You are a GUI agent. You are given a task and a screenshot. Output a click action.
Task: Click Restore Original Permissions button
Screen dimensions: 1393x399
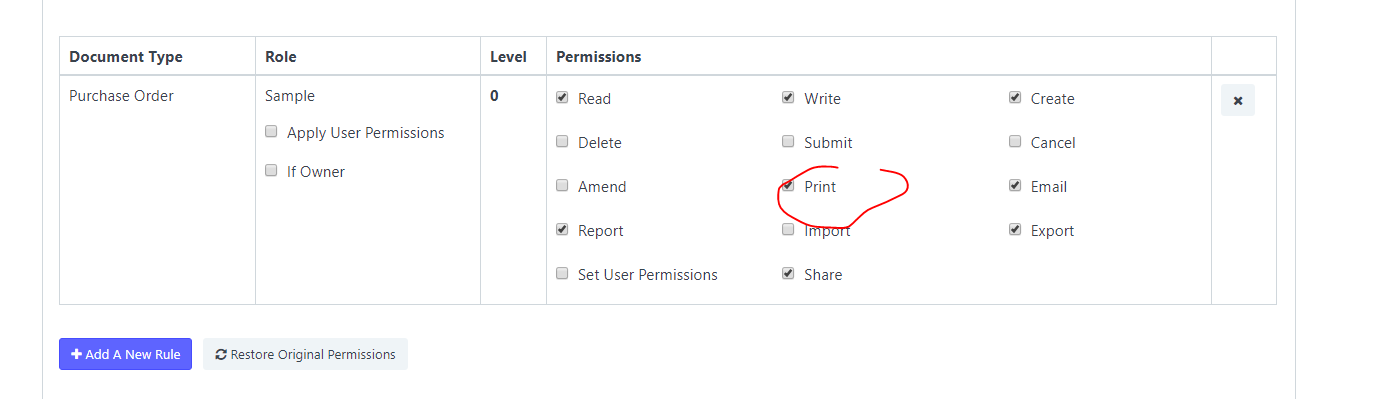(x=305, y=354)
